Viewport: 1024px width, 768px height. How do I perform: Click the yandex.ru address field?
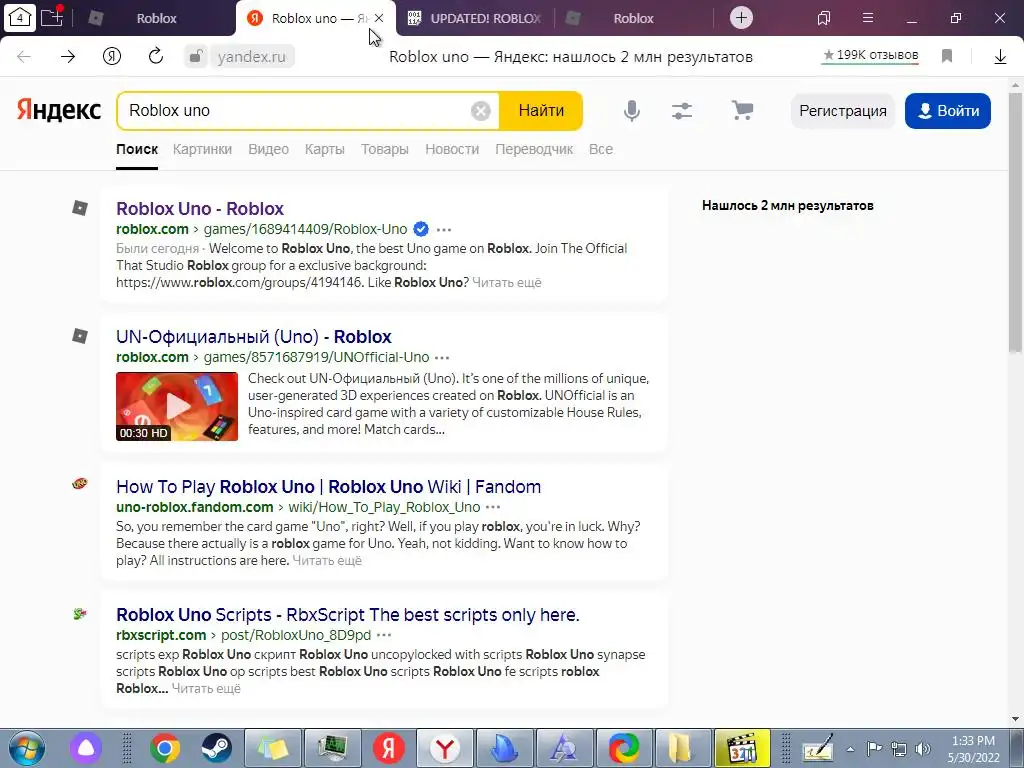(x=251, y=57)
